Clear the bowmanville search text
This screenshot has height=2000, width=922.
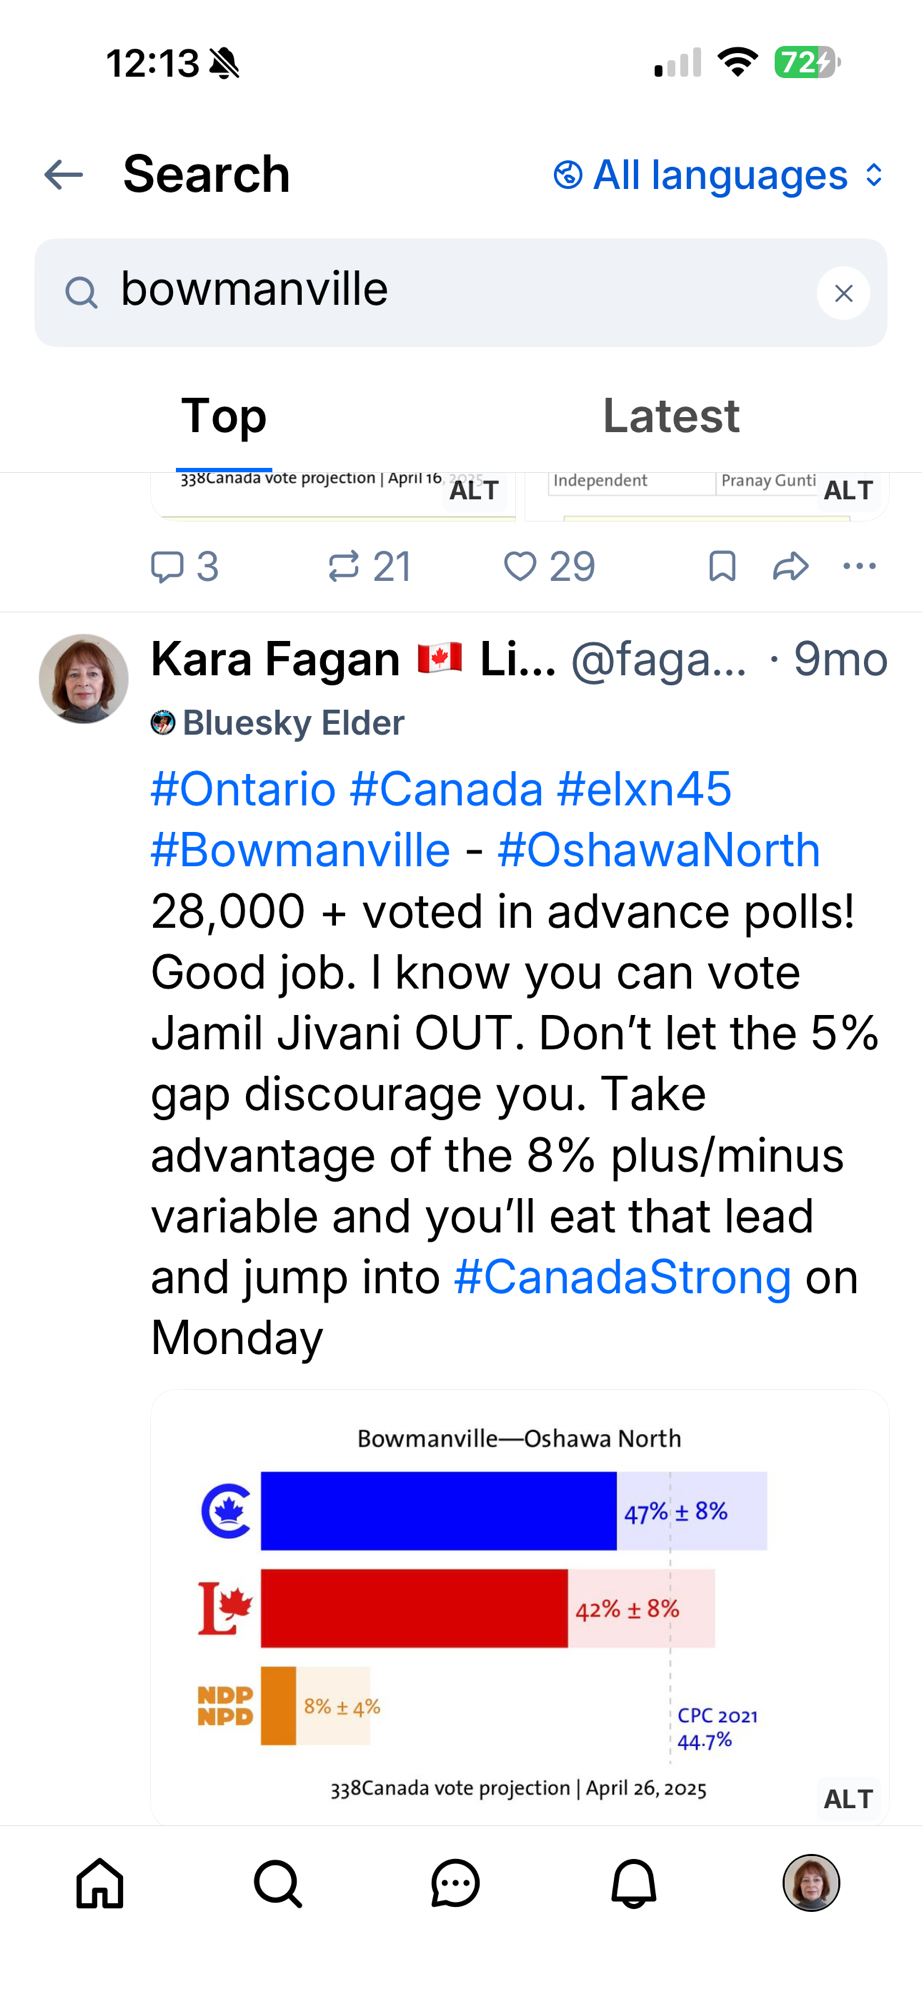click(x=843, y=293)
